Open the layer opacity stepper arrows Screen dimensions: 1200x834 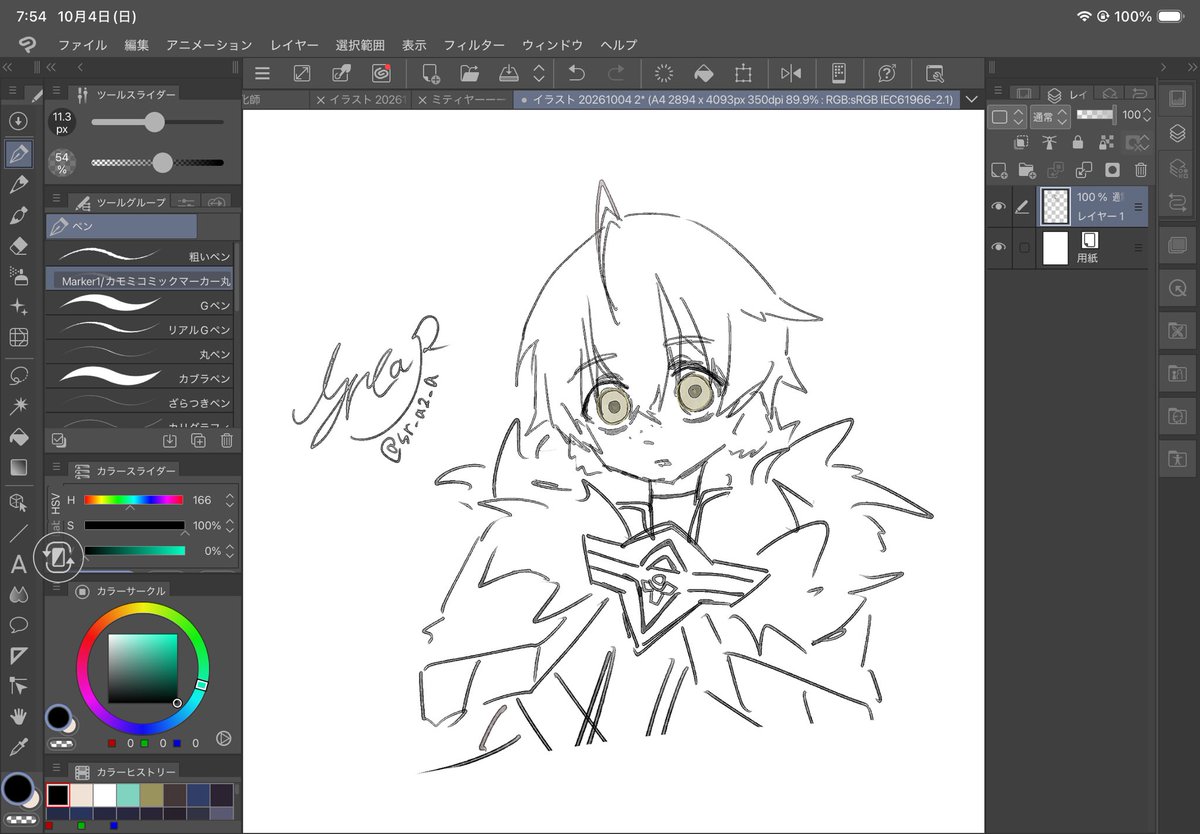tap(1148, 115)
